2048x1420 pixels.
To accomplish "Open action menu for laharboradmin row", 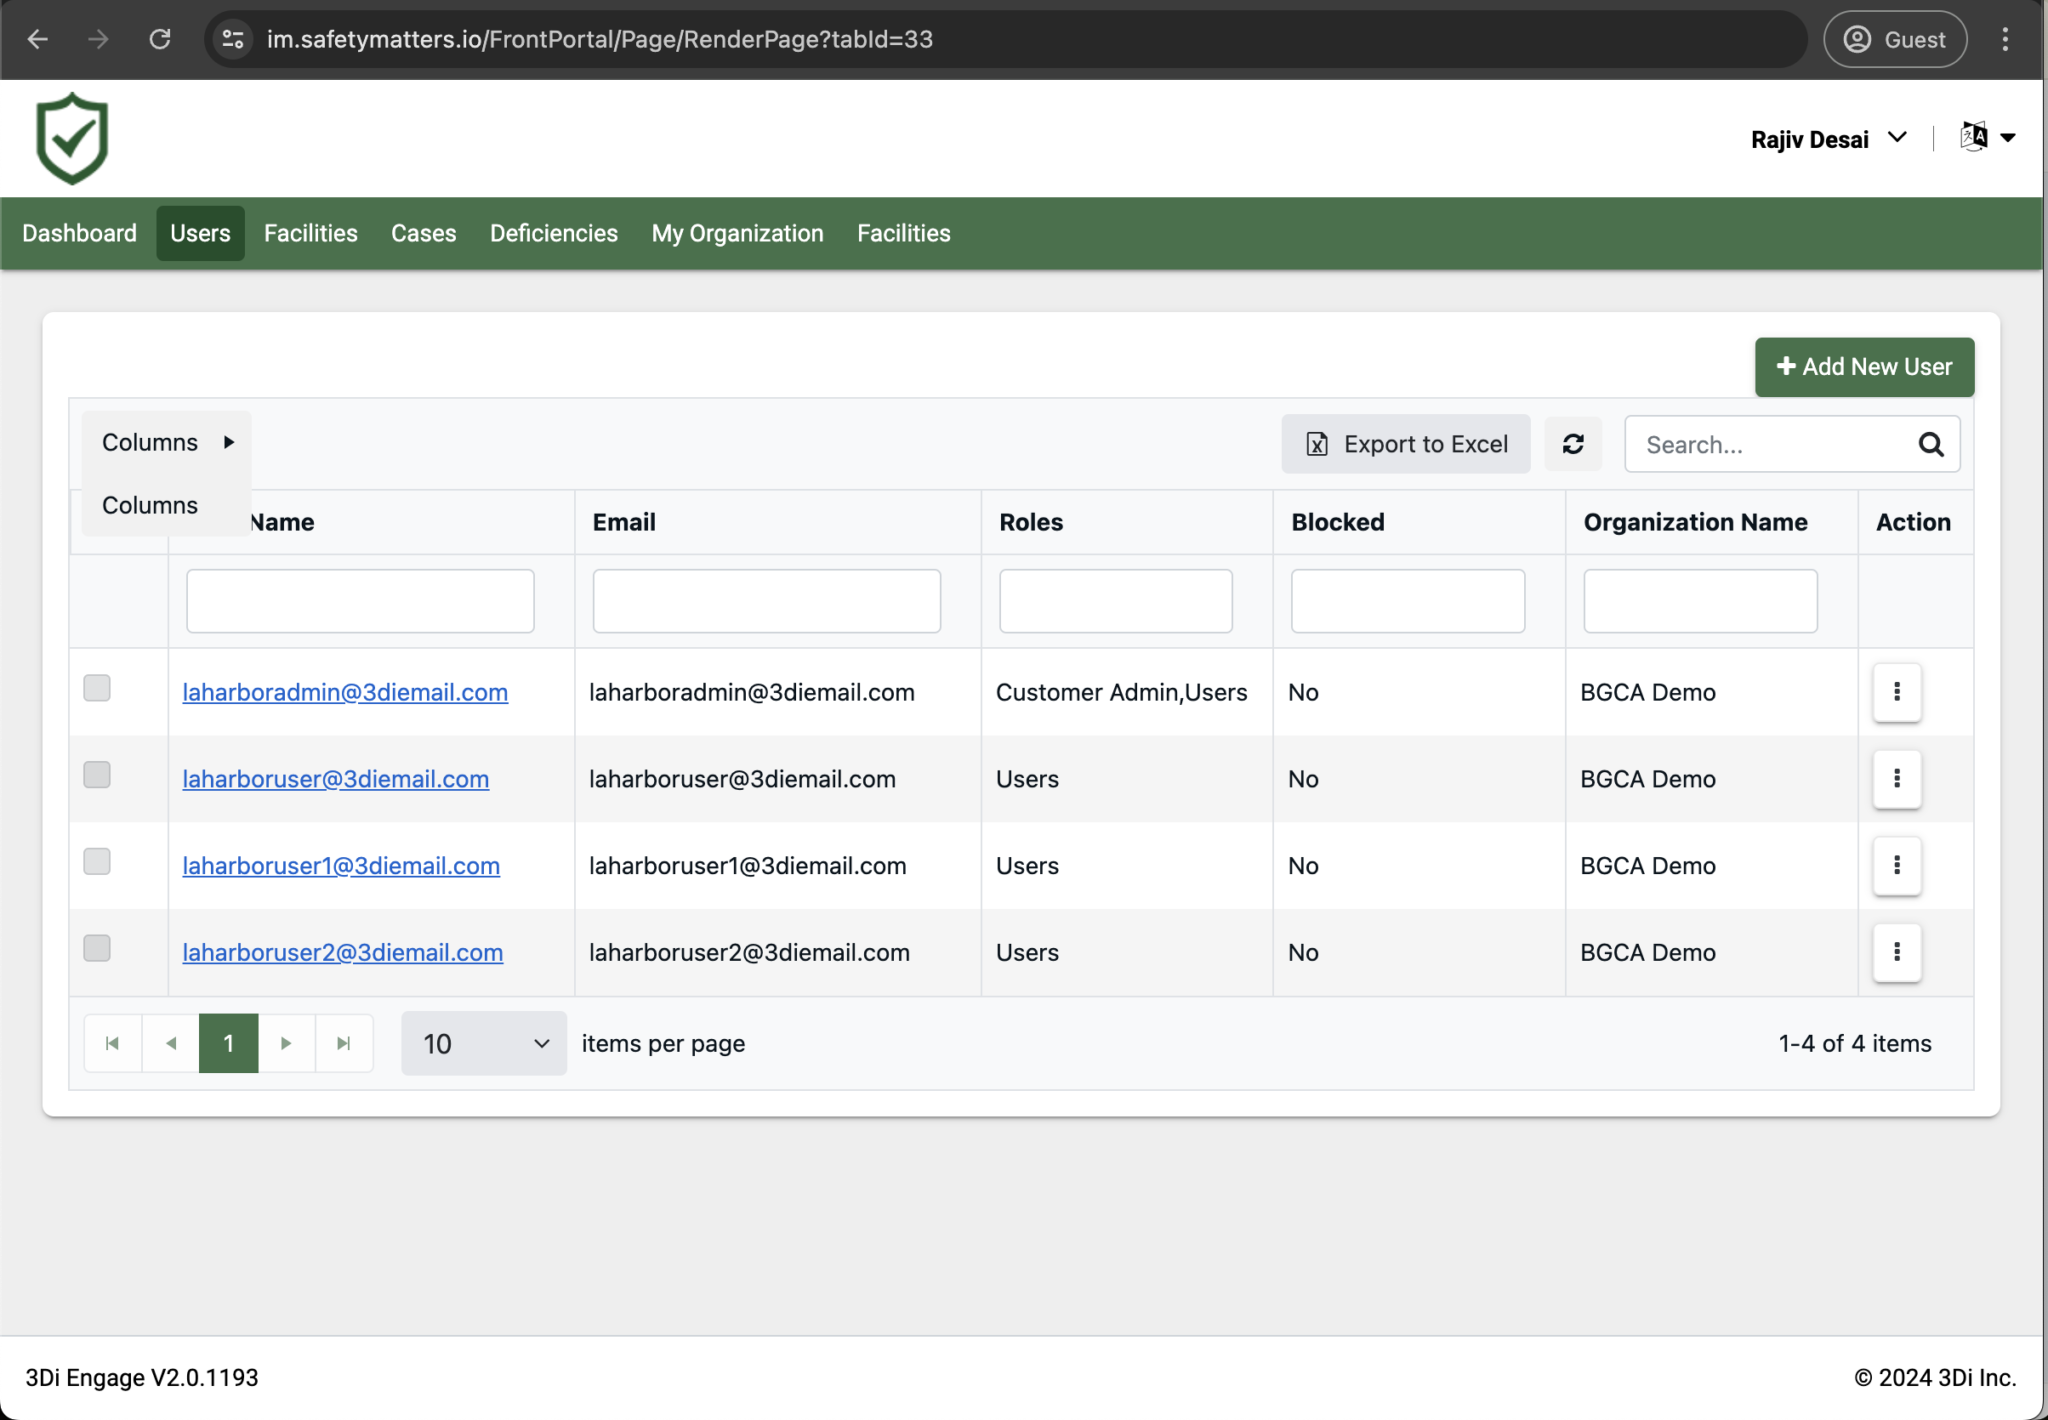I will [x=1897, y=692].
